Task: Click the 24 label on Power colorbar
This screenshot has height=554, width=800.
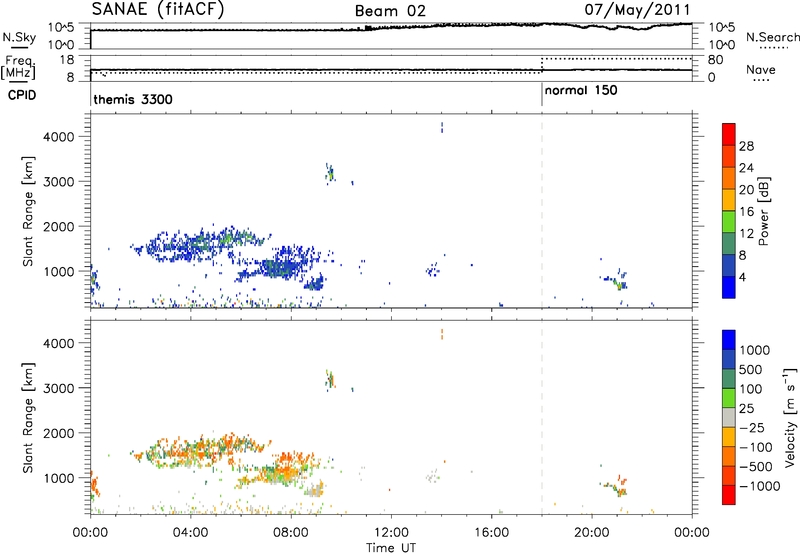Action: [746, 168]
